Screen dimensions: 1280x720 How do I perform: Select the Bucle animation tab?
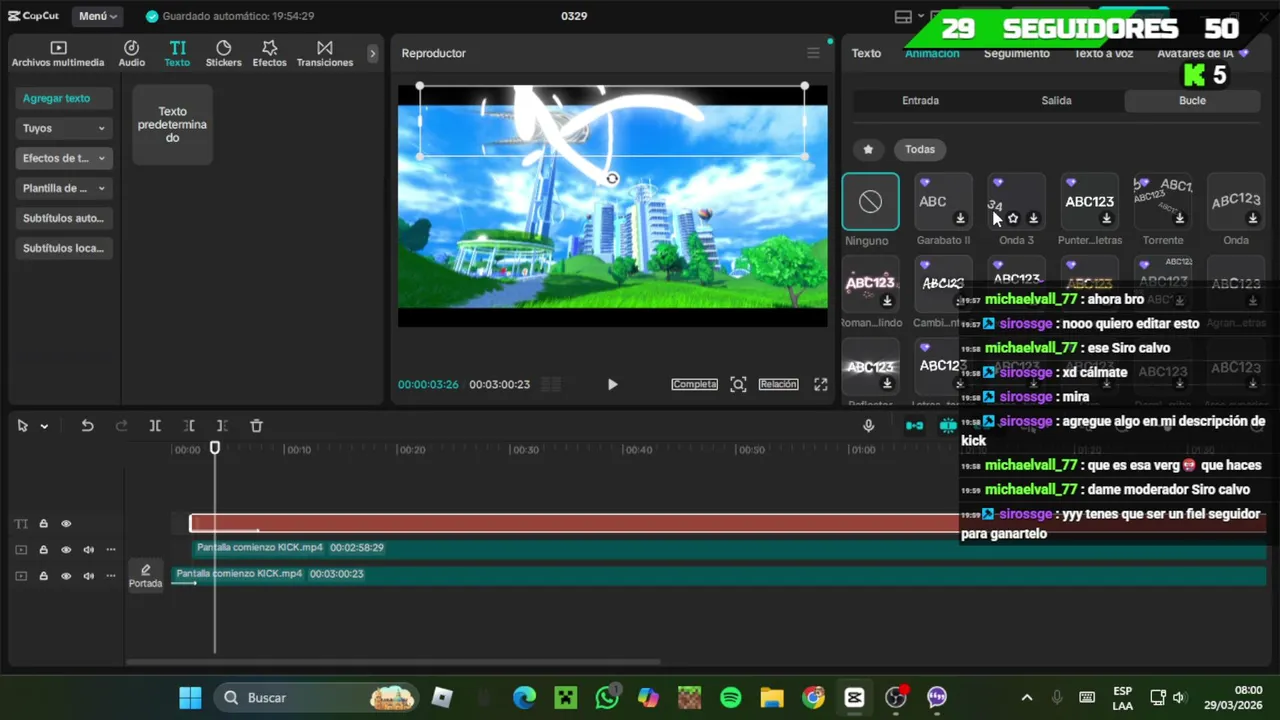pyautogui.click(x=1192, y=100)
